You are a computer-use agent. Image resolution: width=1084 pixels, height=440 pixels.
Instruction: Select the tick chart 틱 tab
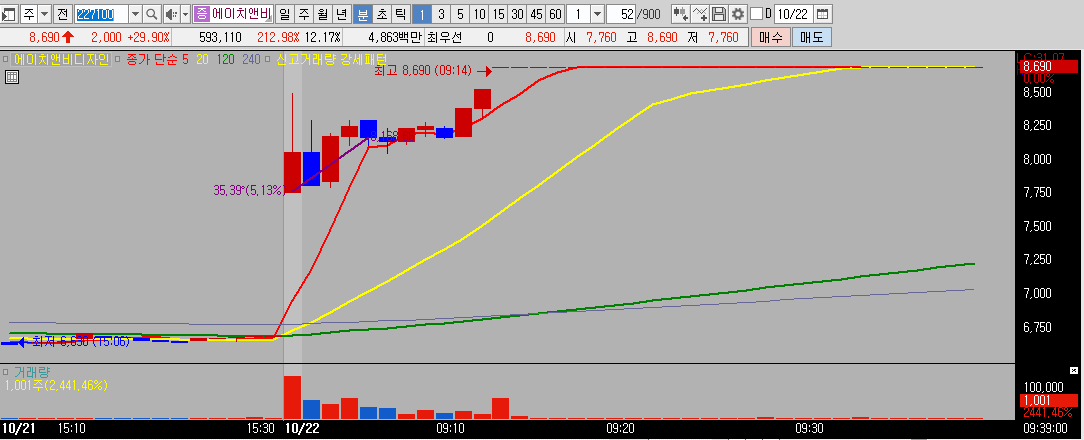pyautogui.click(x=400, y=13)
